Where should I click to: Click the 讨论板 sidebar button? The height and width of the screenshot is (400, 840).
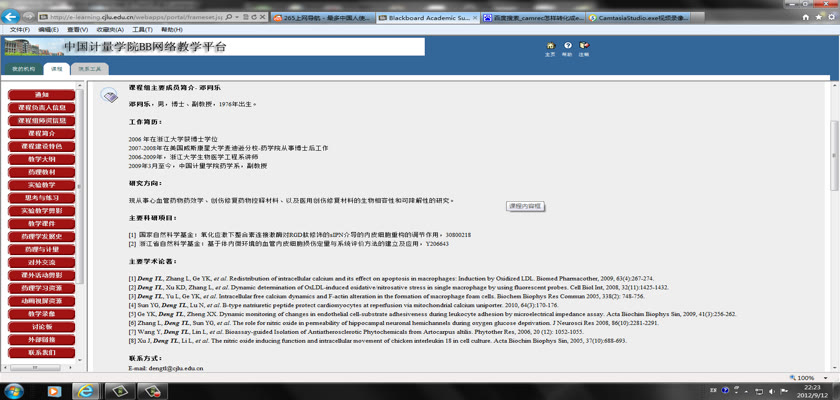pyautogui.click(x=41, y=327)
